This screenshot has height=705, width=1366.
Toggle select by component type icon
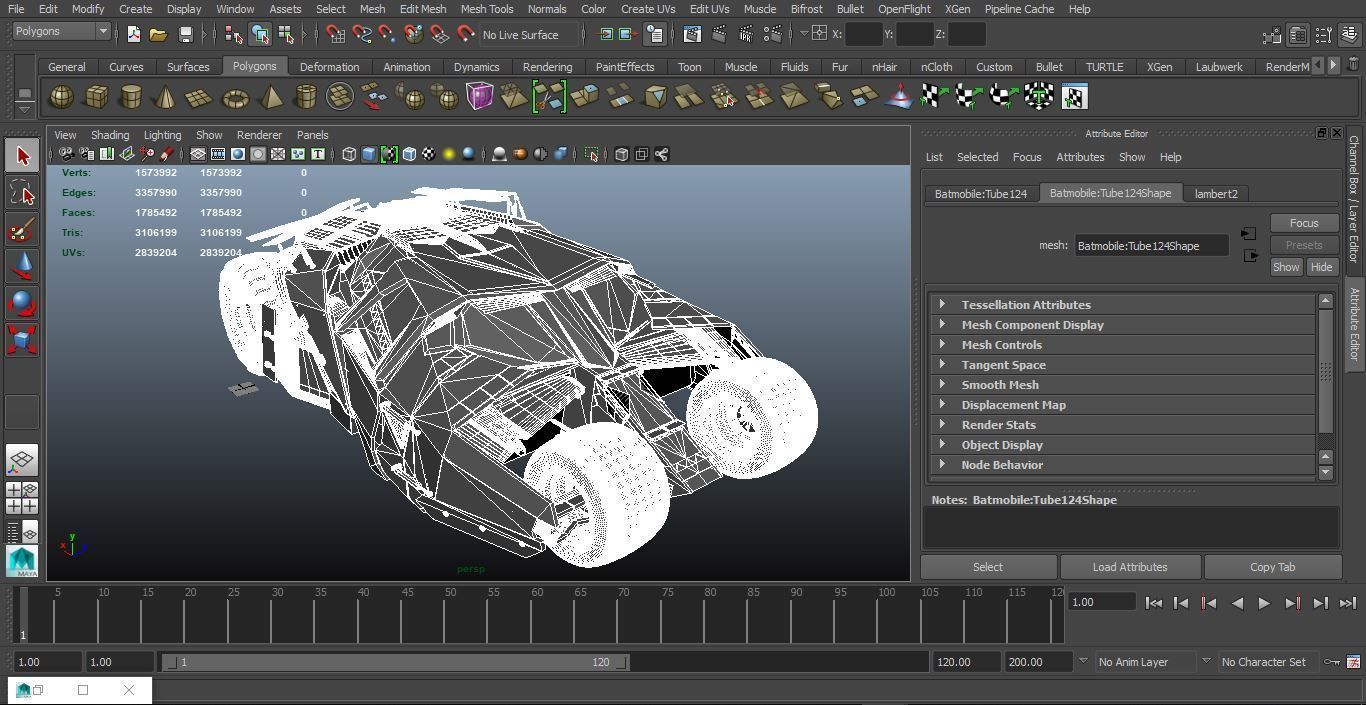286,34
